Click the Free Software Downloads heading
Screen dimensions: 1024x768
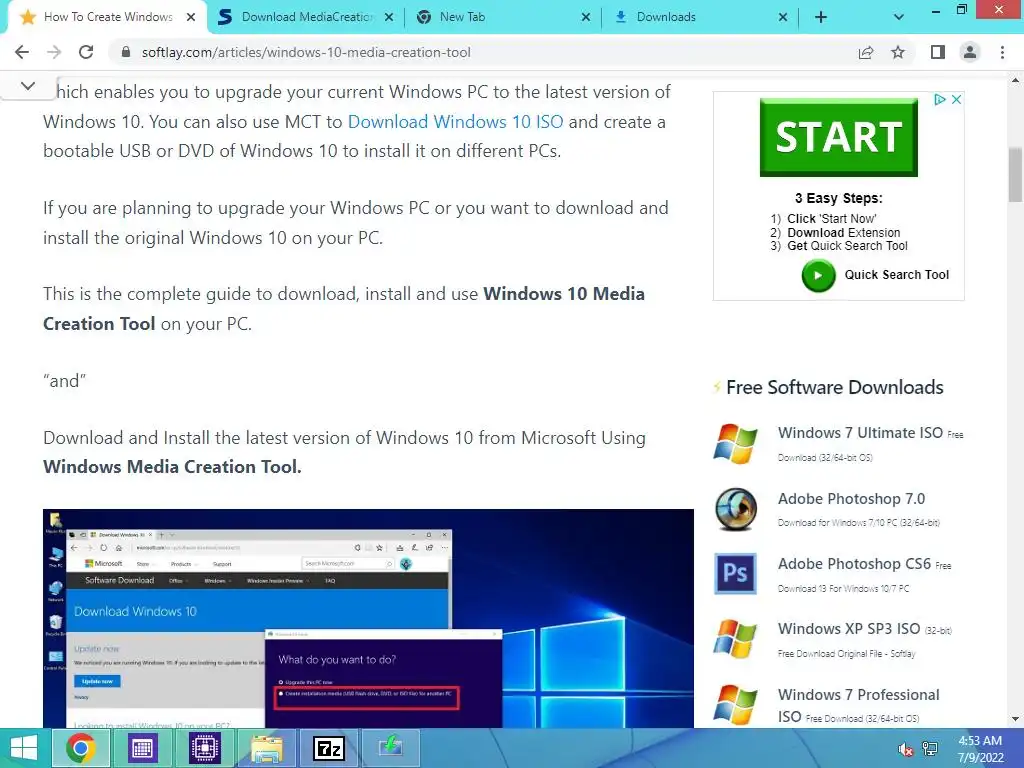(x=835, y=387)
